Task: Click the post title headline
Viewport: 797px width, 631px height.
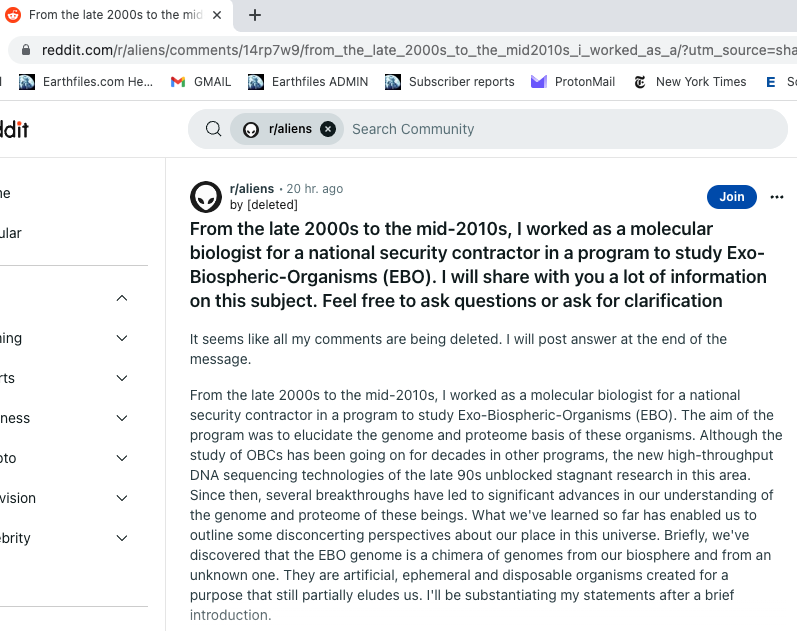Action: coord(478,265)
